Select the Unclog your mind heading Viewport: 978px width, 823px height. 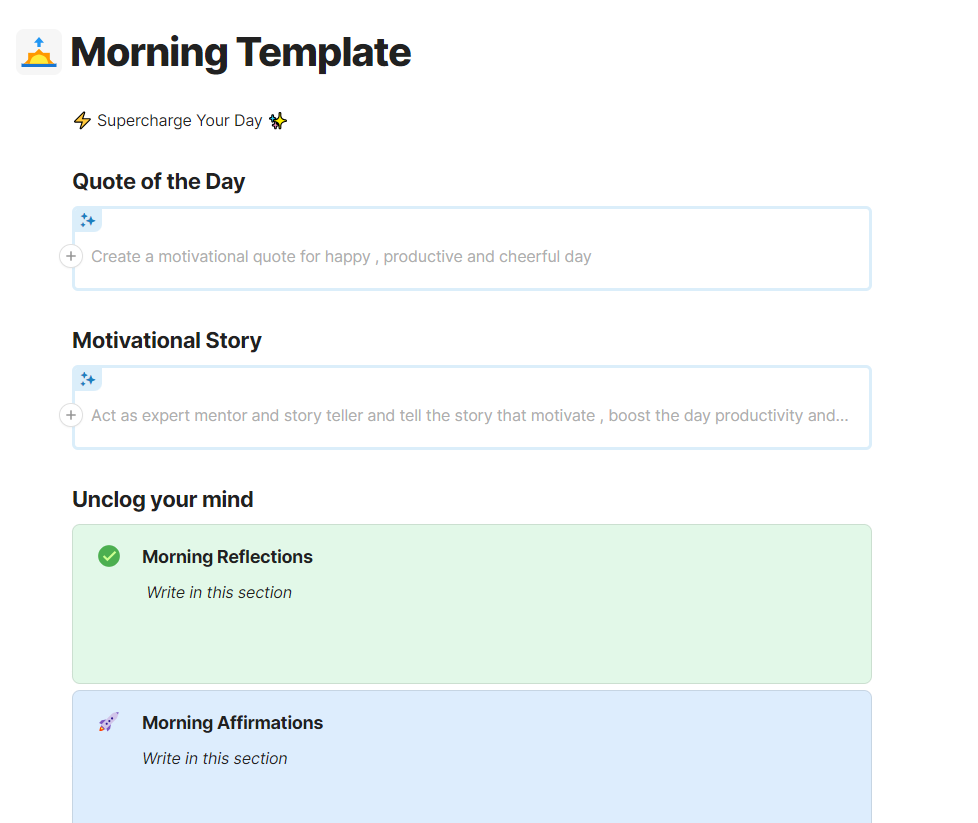click(162, 499)
